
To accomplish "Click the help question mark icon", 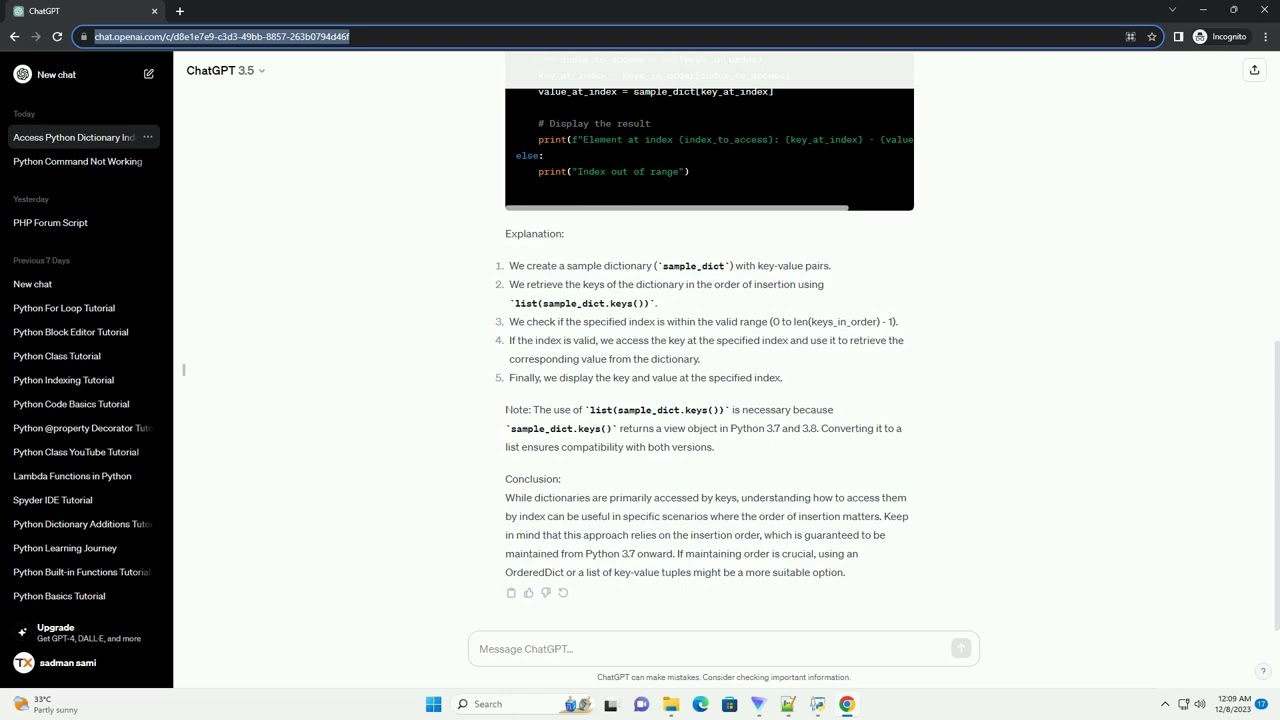I will click(x=1263, y=671).
